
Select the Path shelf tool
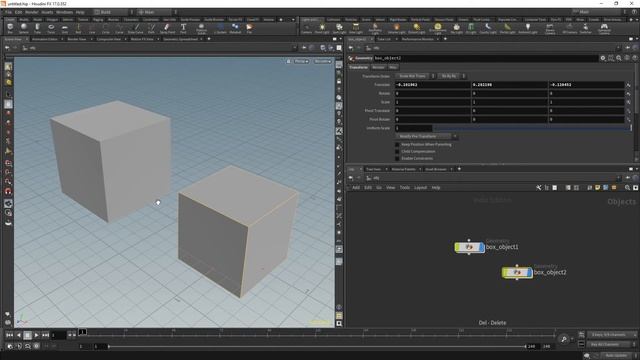pyautogui.click(x=151, y=28)
